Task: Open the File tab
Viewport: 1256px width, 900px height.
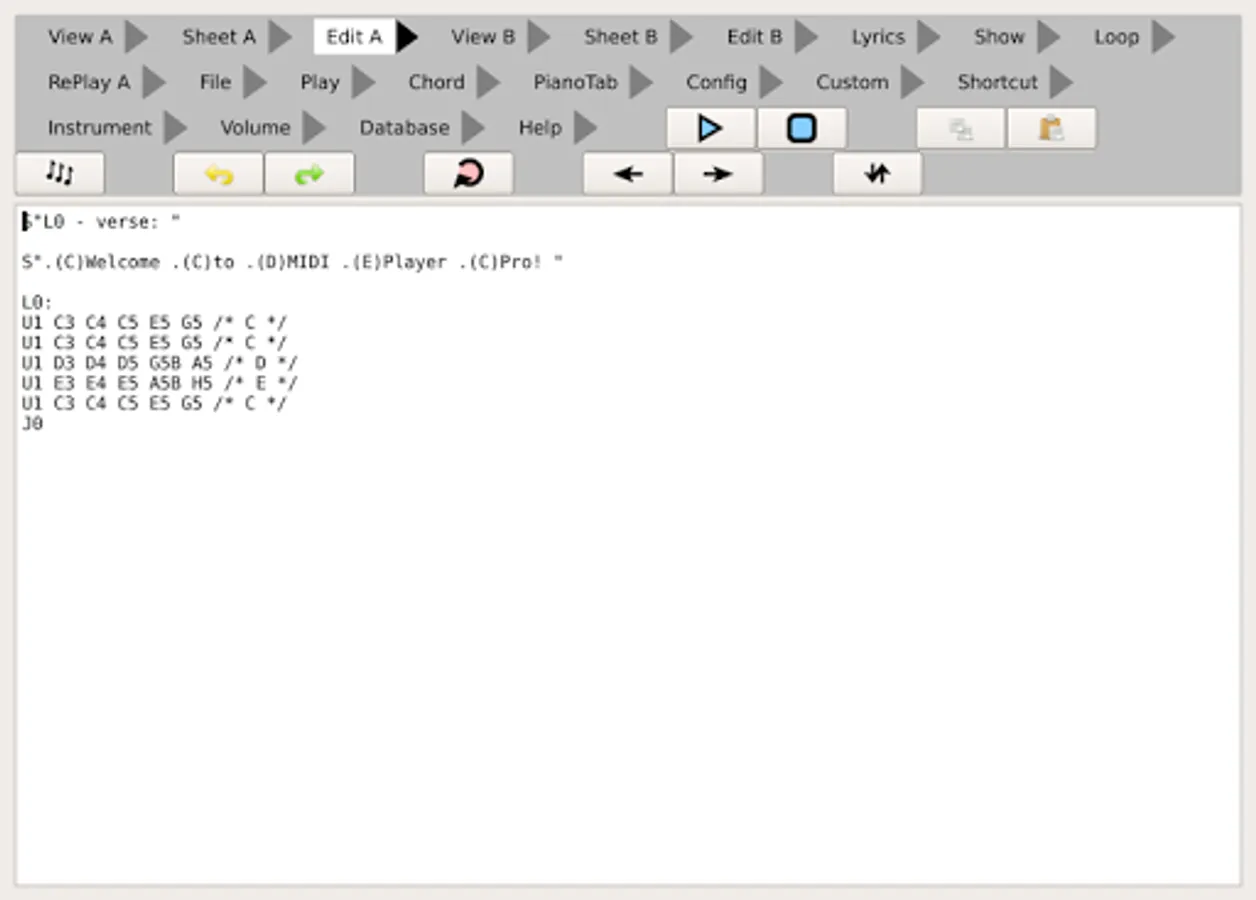Action: click(215, 82)
